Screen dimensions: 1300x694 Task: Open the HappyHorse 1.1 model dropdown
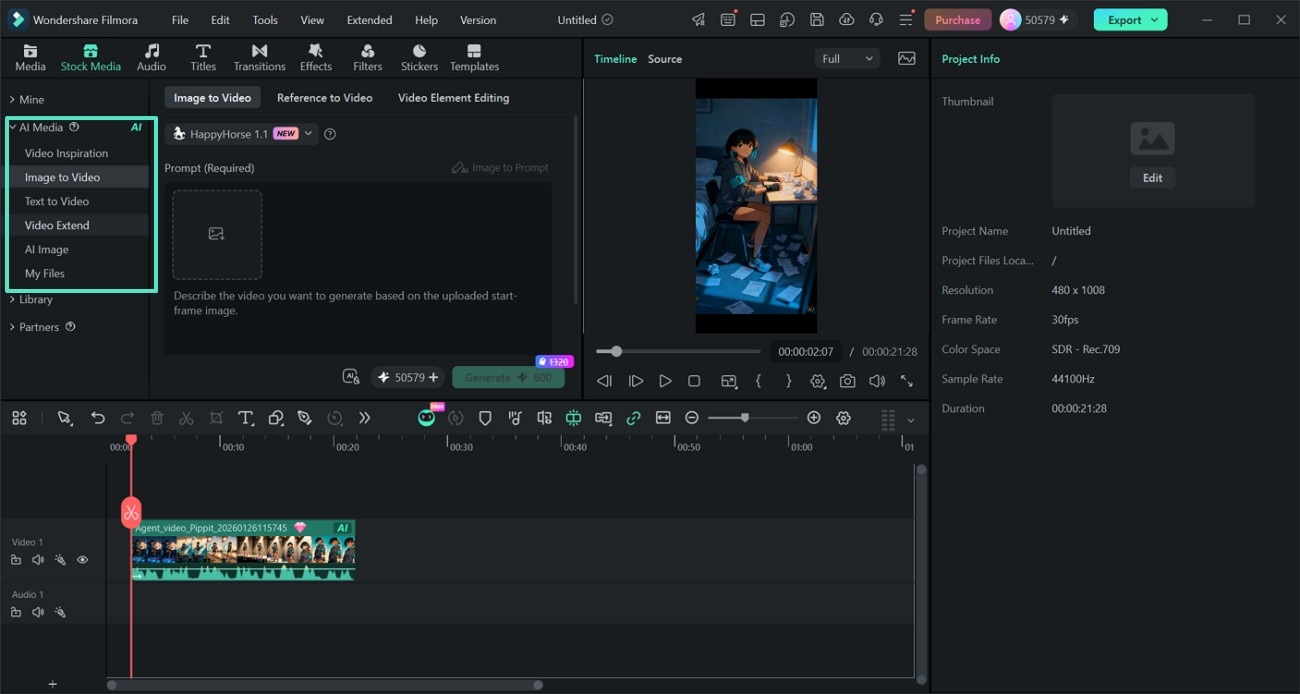(x=241, y=133)
